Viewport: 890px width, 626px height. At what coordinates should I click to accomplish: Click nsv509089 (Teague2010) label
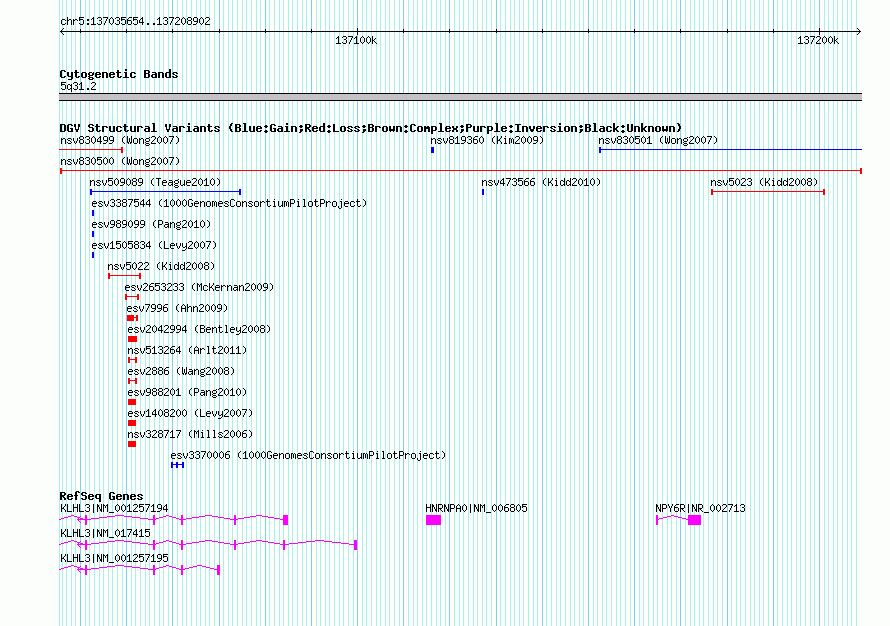[155, 182]
